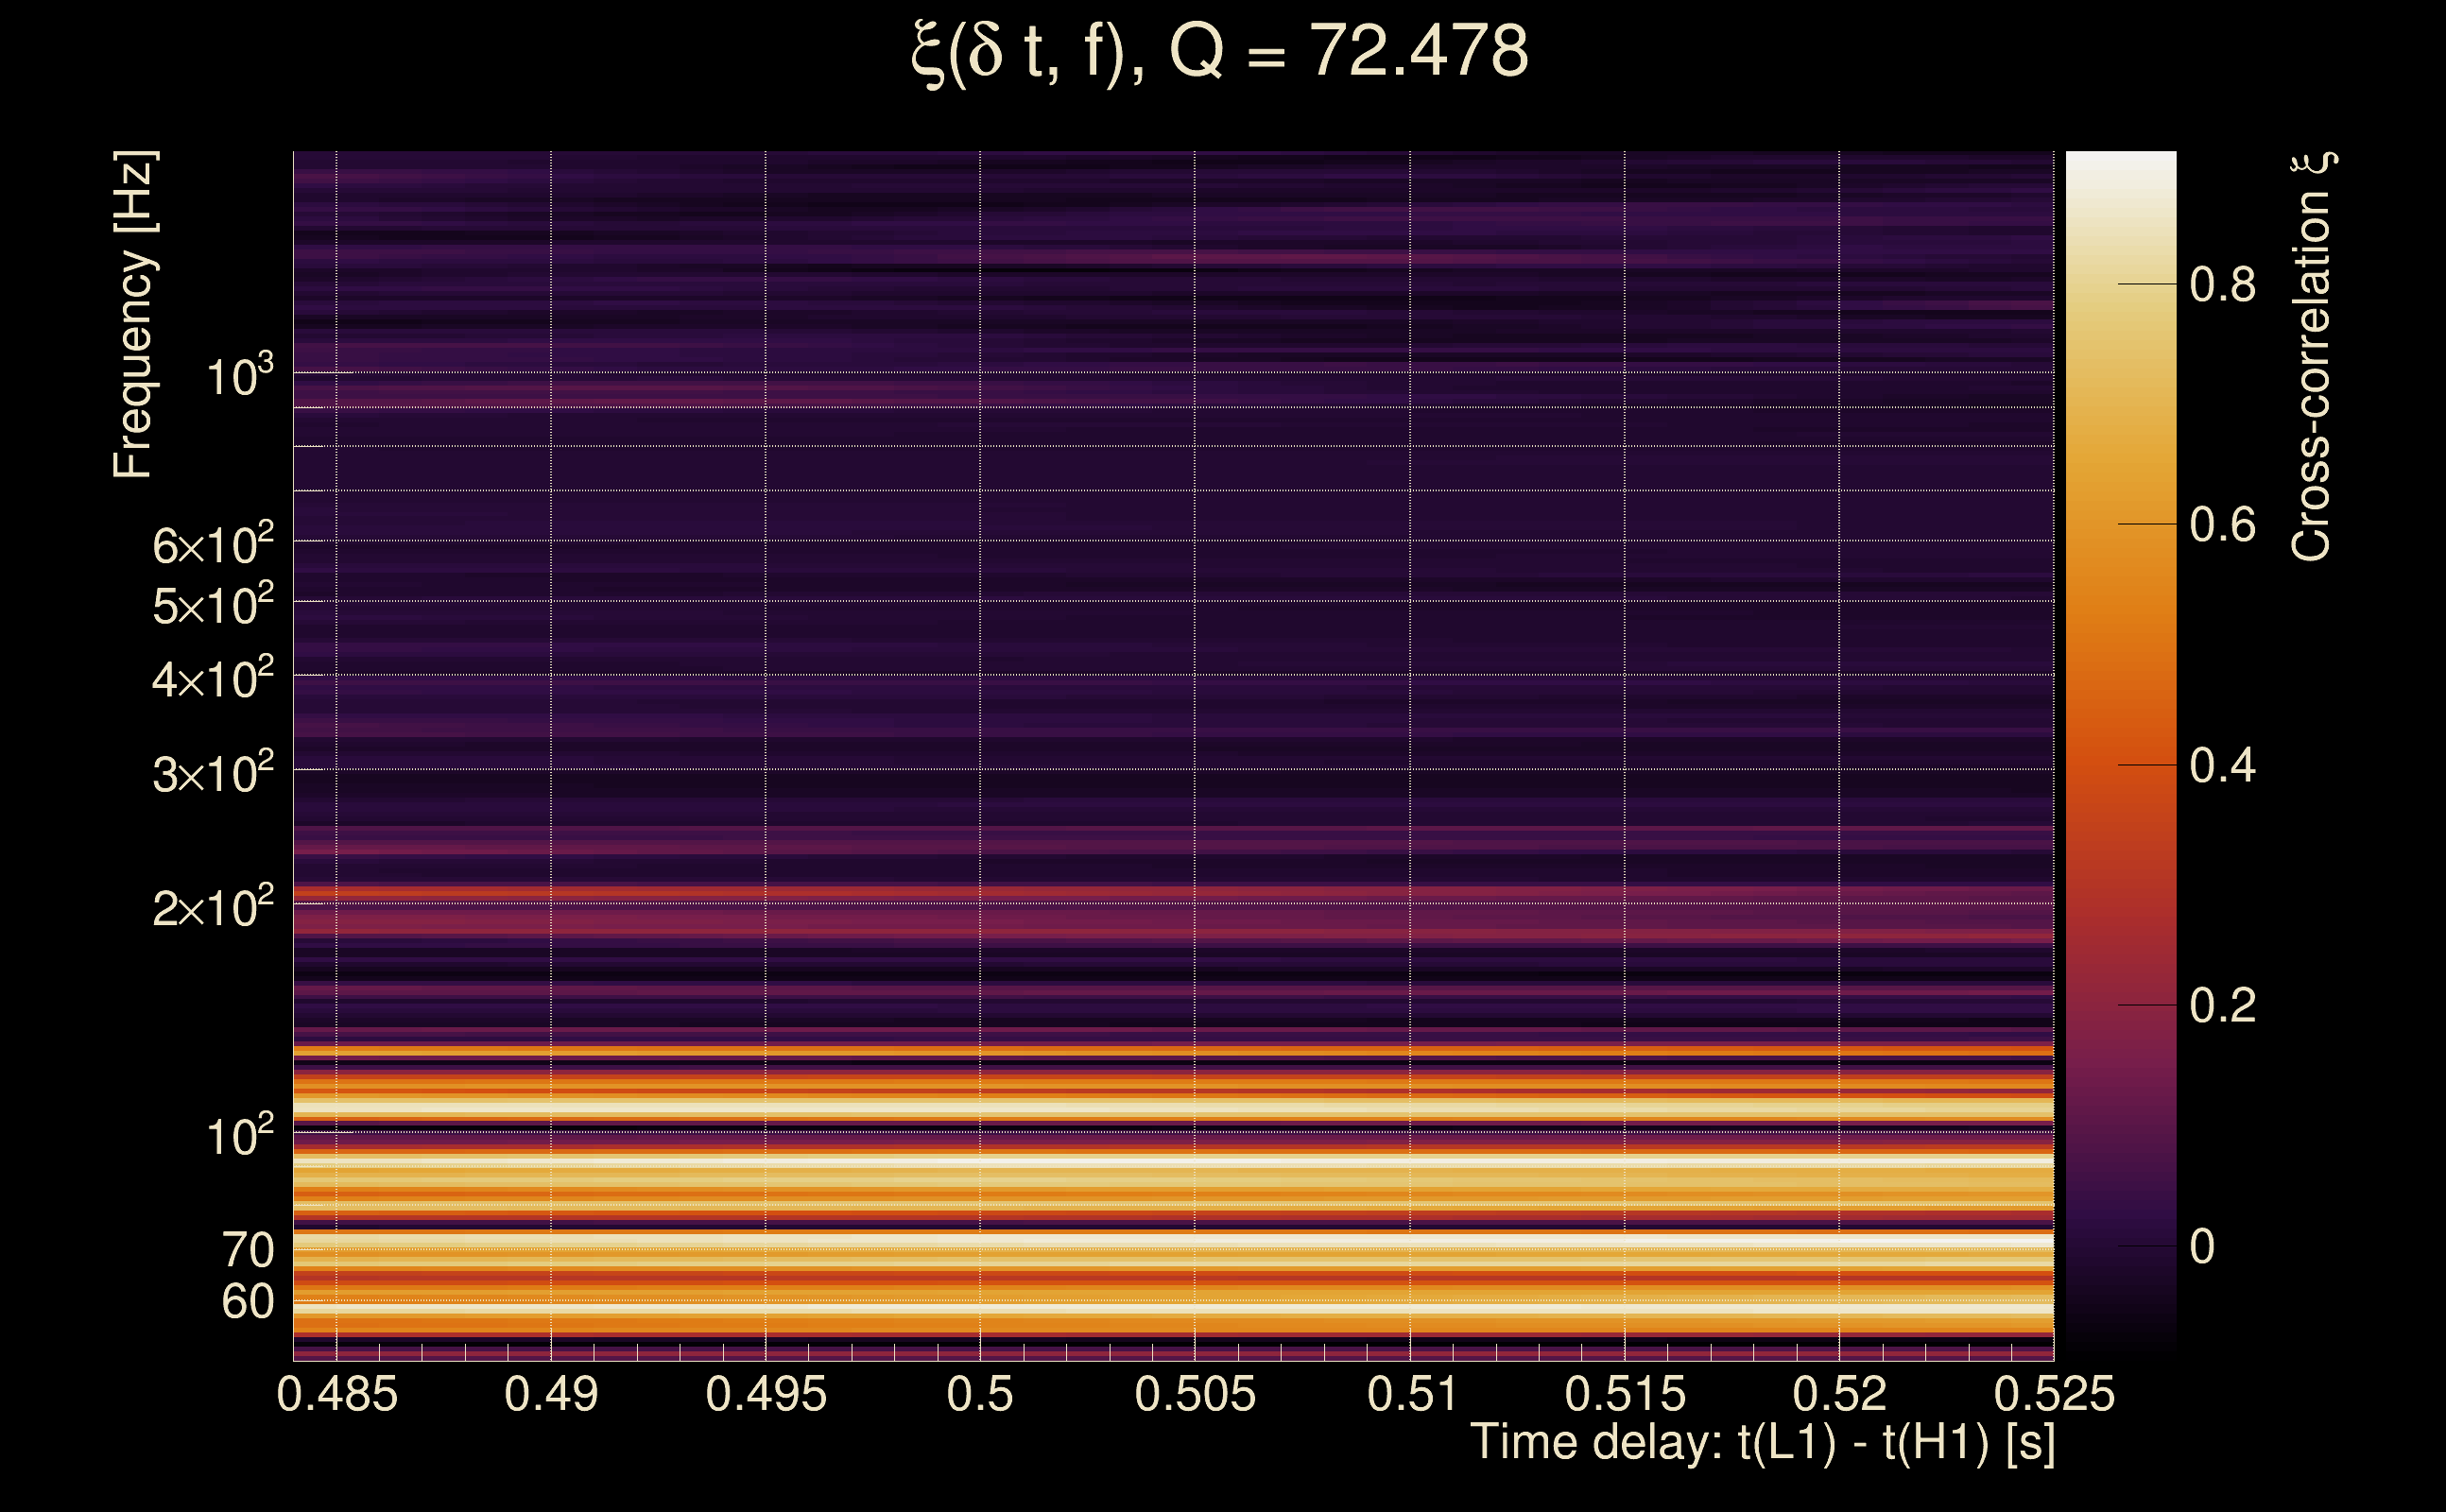Click the Time delay t(L1) - t(H1) axis label

coord(1762,1443)
